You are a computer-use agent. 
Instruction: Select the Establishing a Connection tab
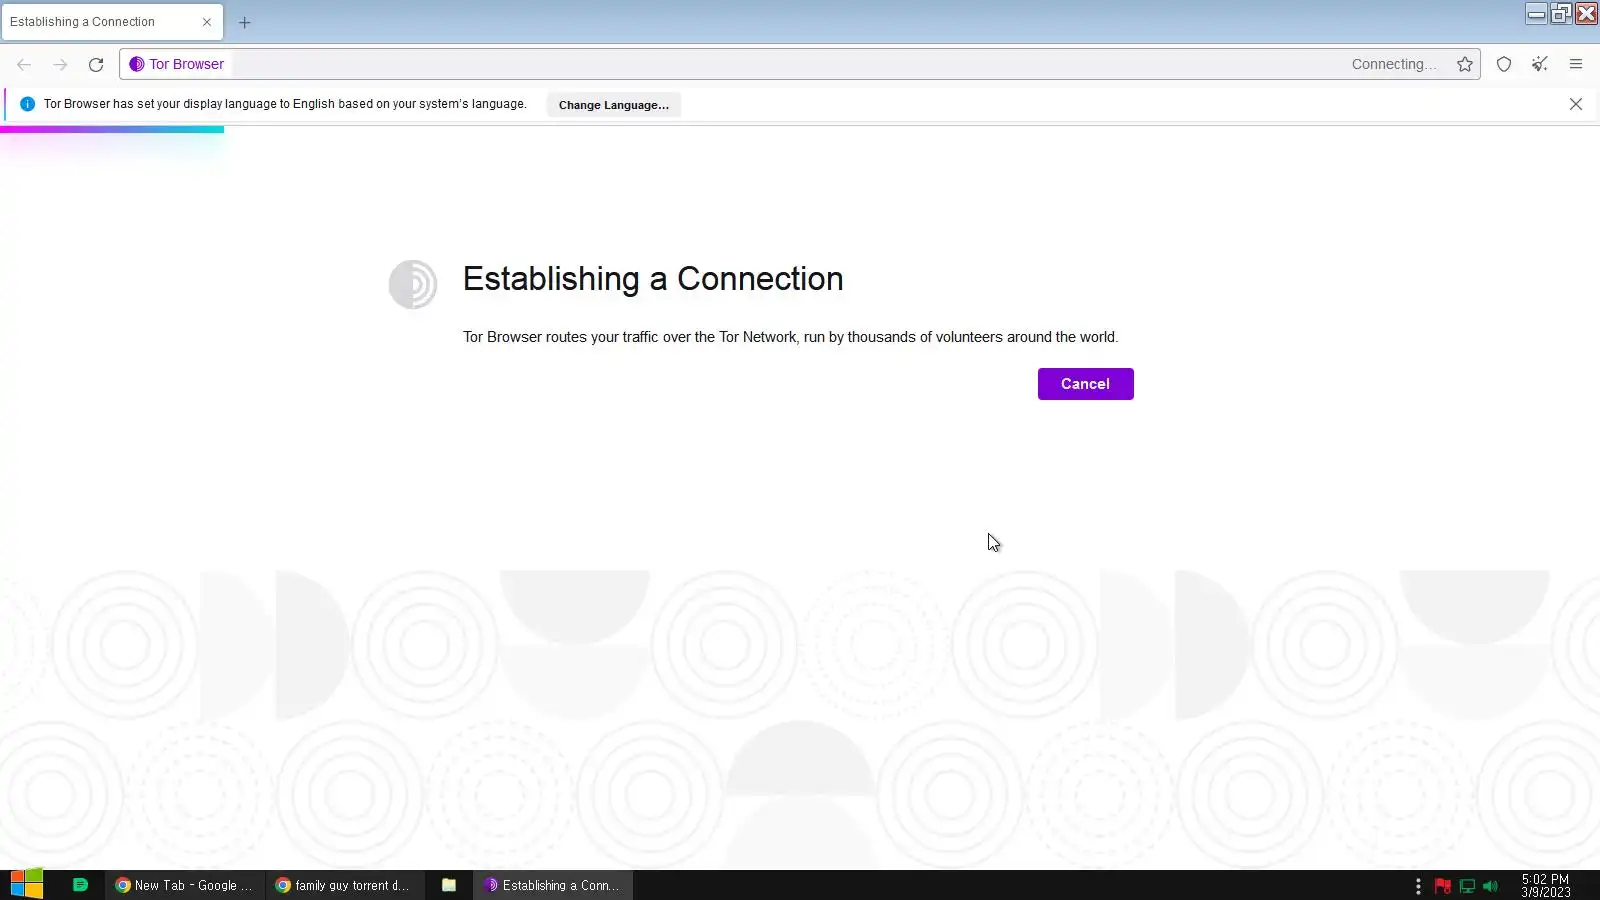point(112,22)
